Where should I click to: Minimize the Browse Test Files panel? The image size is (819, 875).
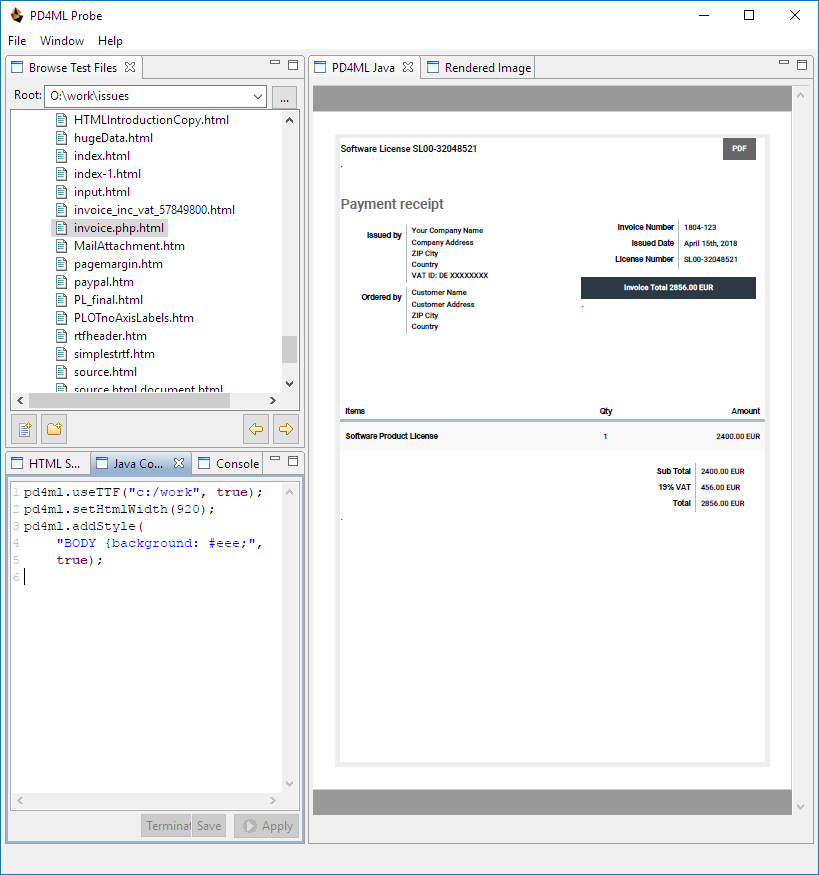tap(275, 64)
